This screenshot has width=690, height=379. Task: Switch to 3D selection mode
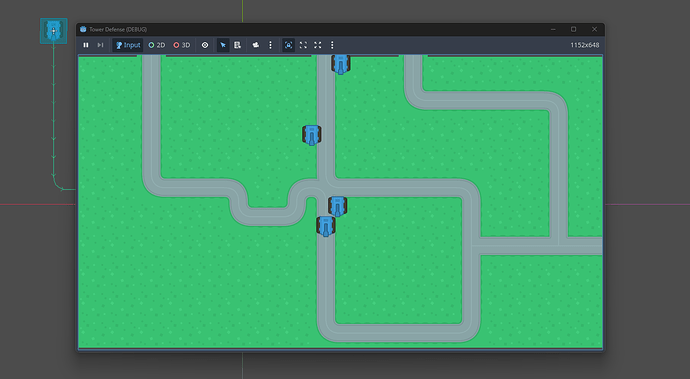(182, 45)
